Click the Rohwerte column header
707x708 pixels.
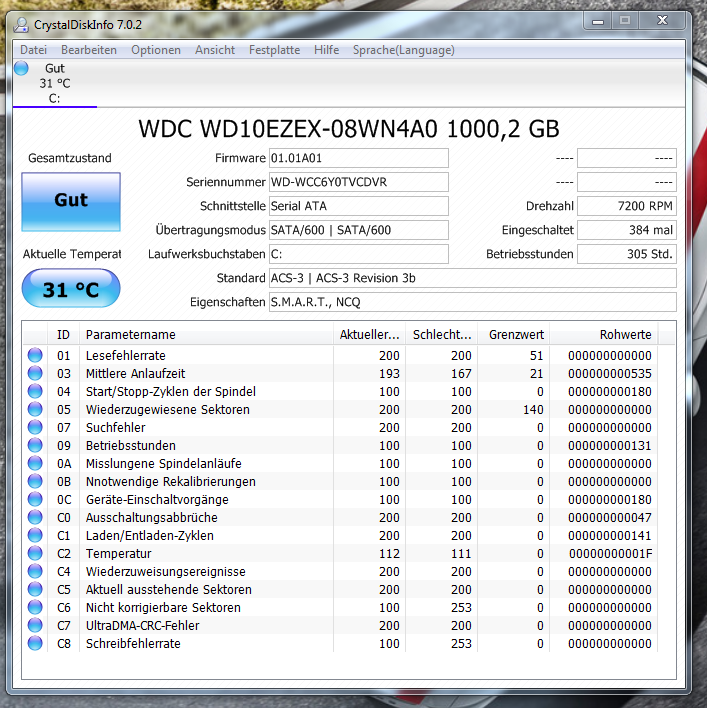click(x=604, y=335)
